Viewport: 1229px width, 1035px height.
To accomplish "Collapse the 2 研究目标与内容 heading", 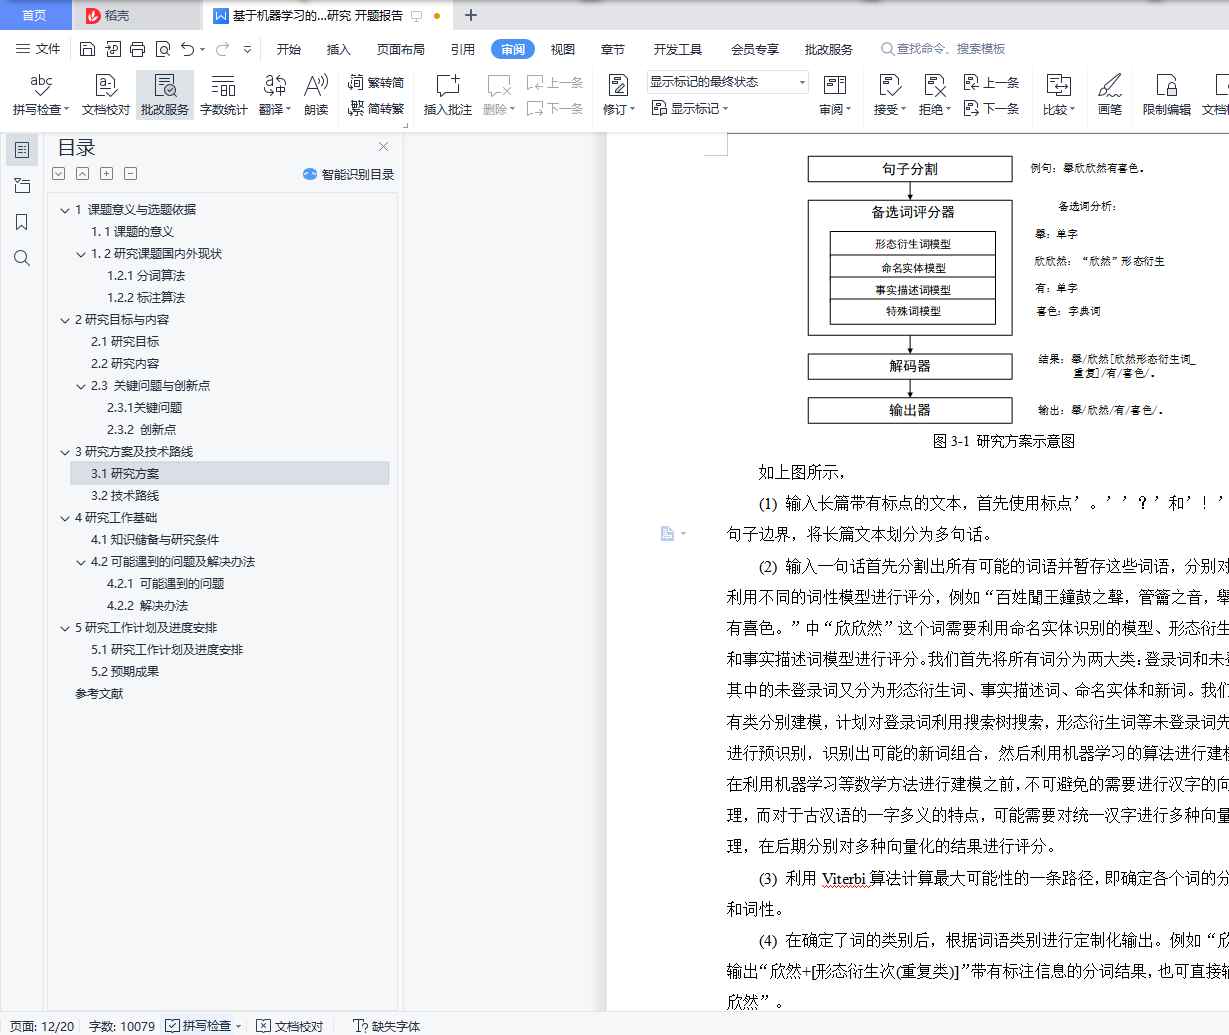I will (65, 320).
